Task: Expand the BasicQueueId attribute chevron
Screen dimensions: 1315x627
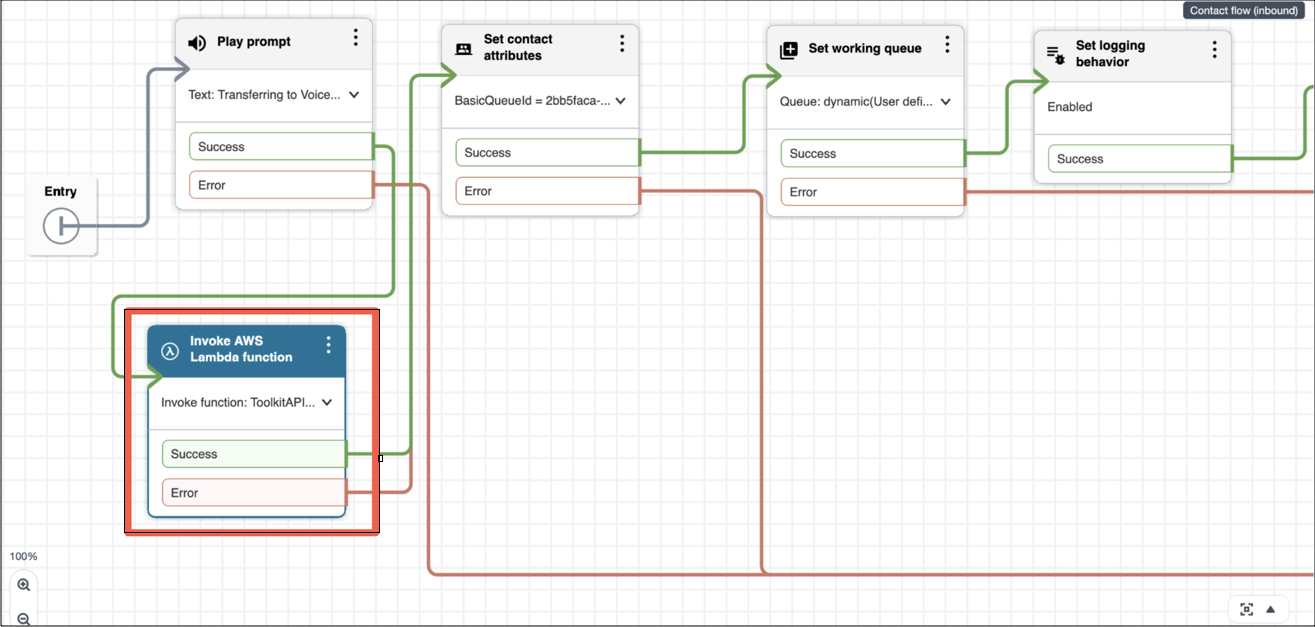Action: pyautogui.click(x=620, y=101)
